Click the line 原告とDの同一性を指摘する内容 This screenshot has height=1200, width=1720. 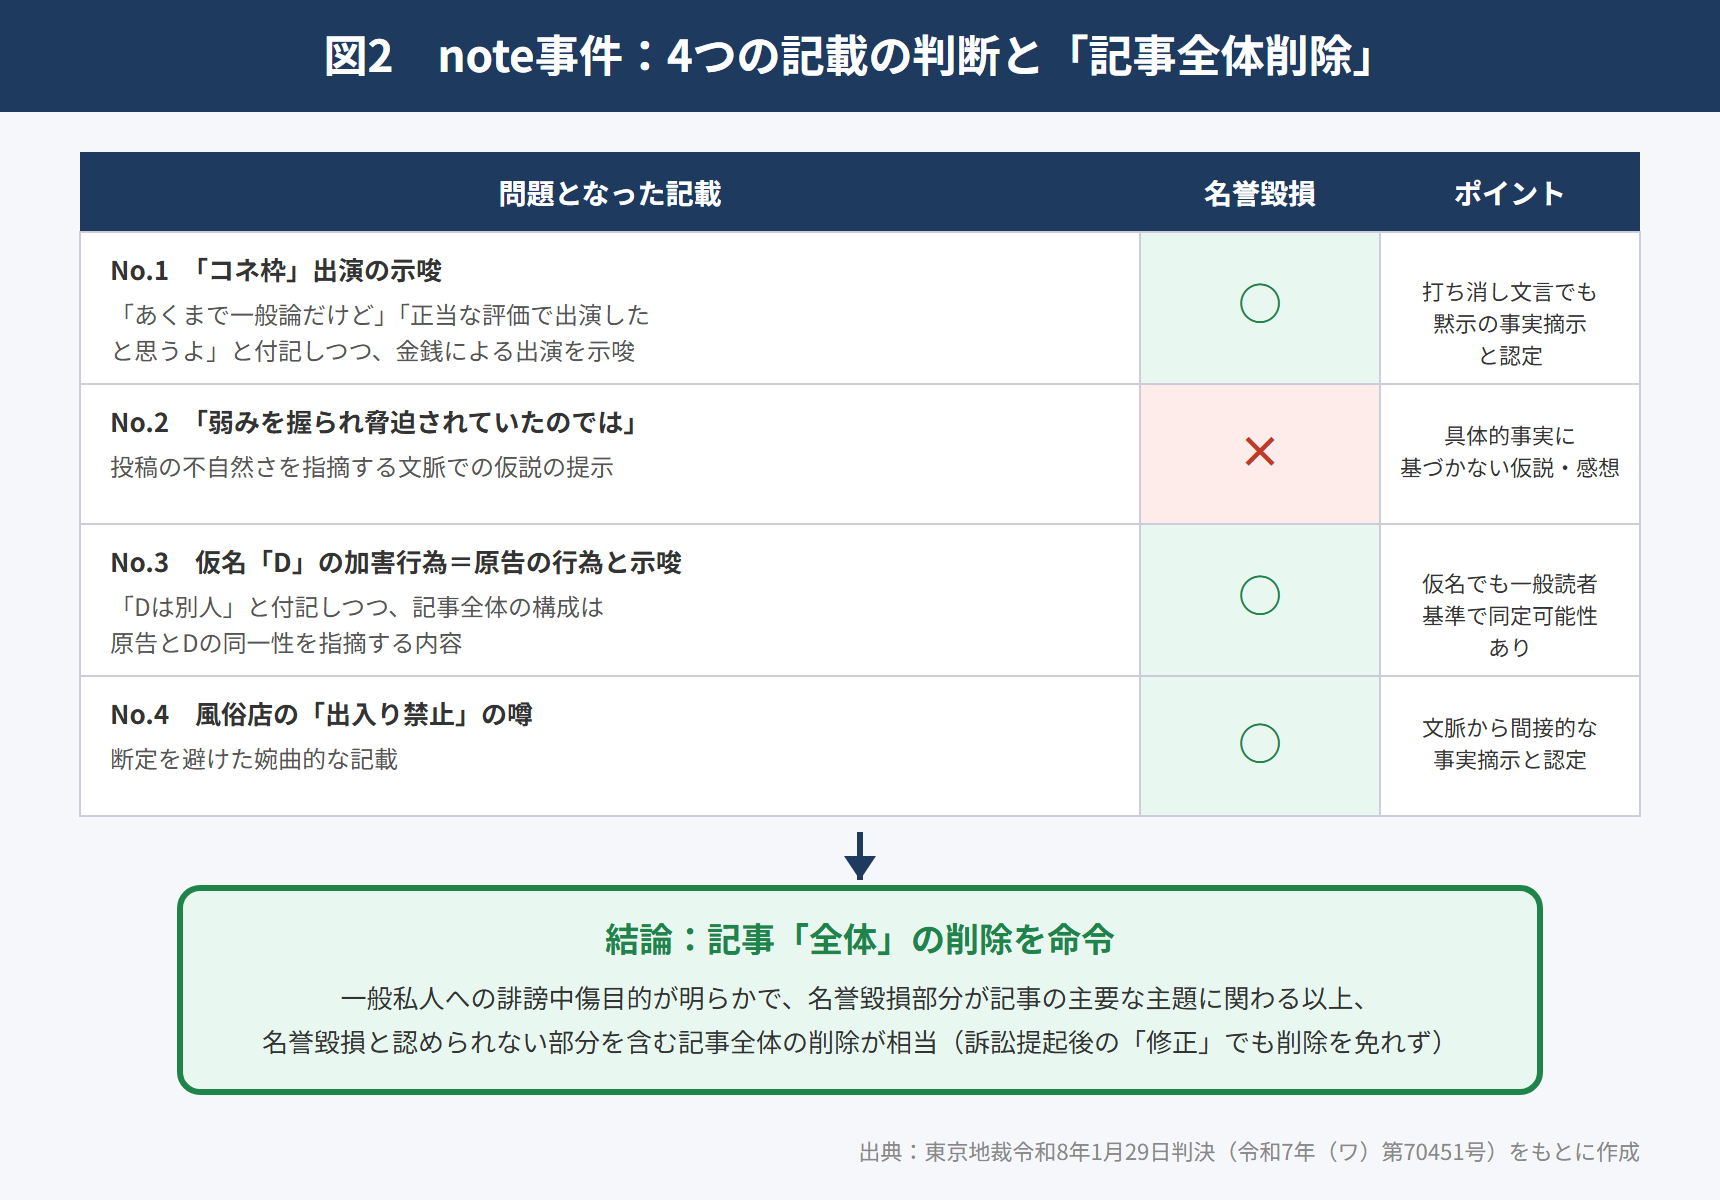[286, 643]
